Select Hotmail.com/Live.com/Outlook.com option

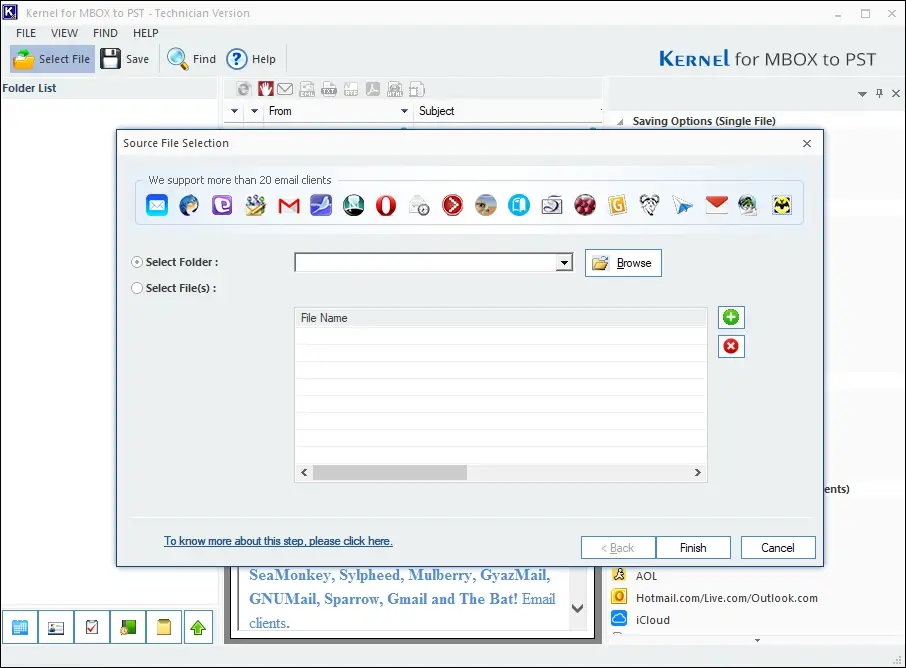pyautogui.click(x=726, y=598)
